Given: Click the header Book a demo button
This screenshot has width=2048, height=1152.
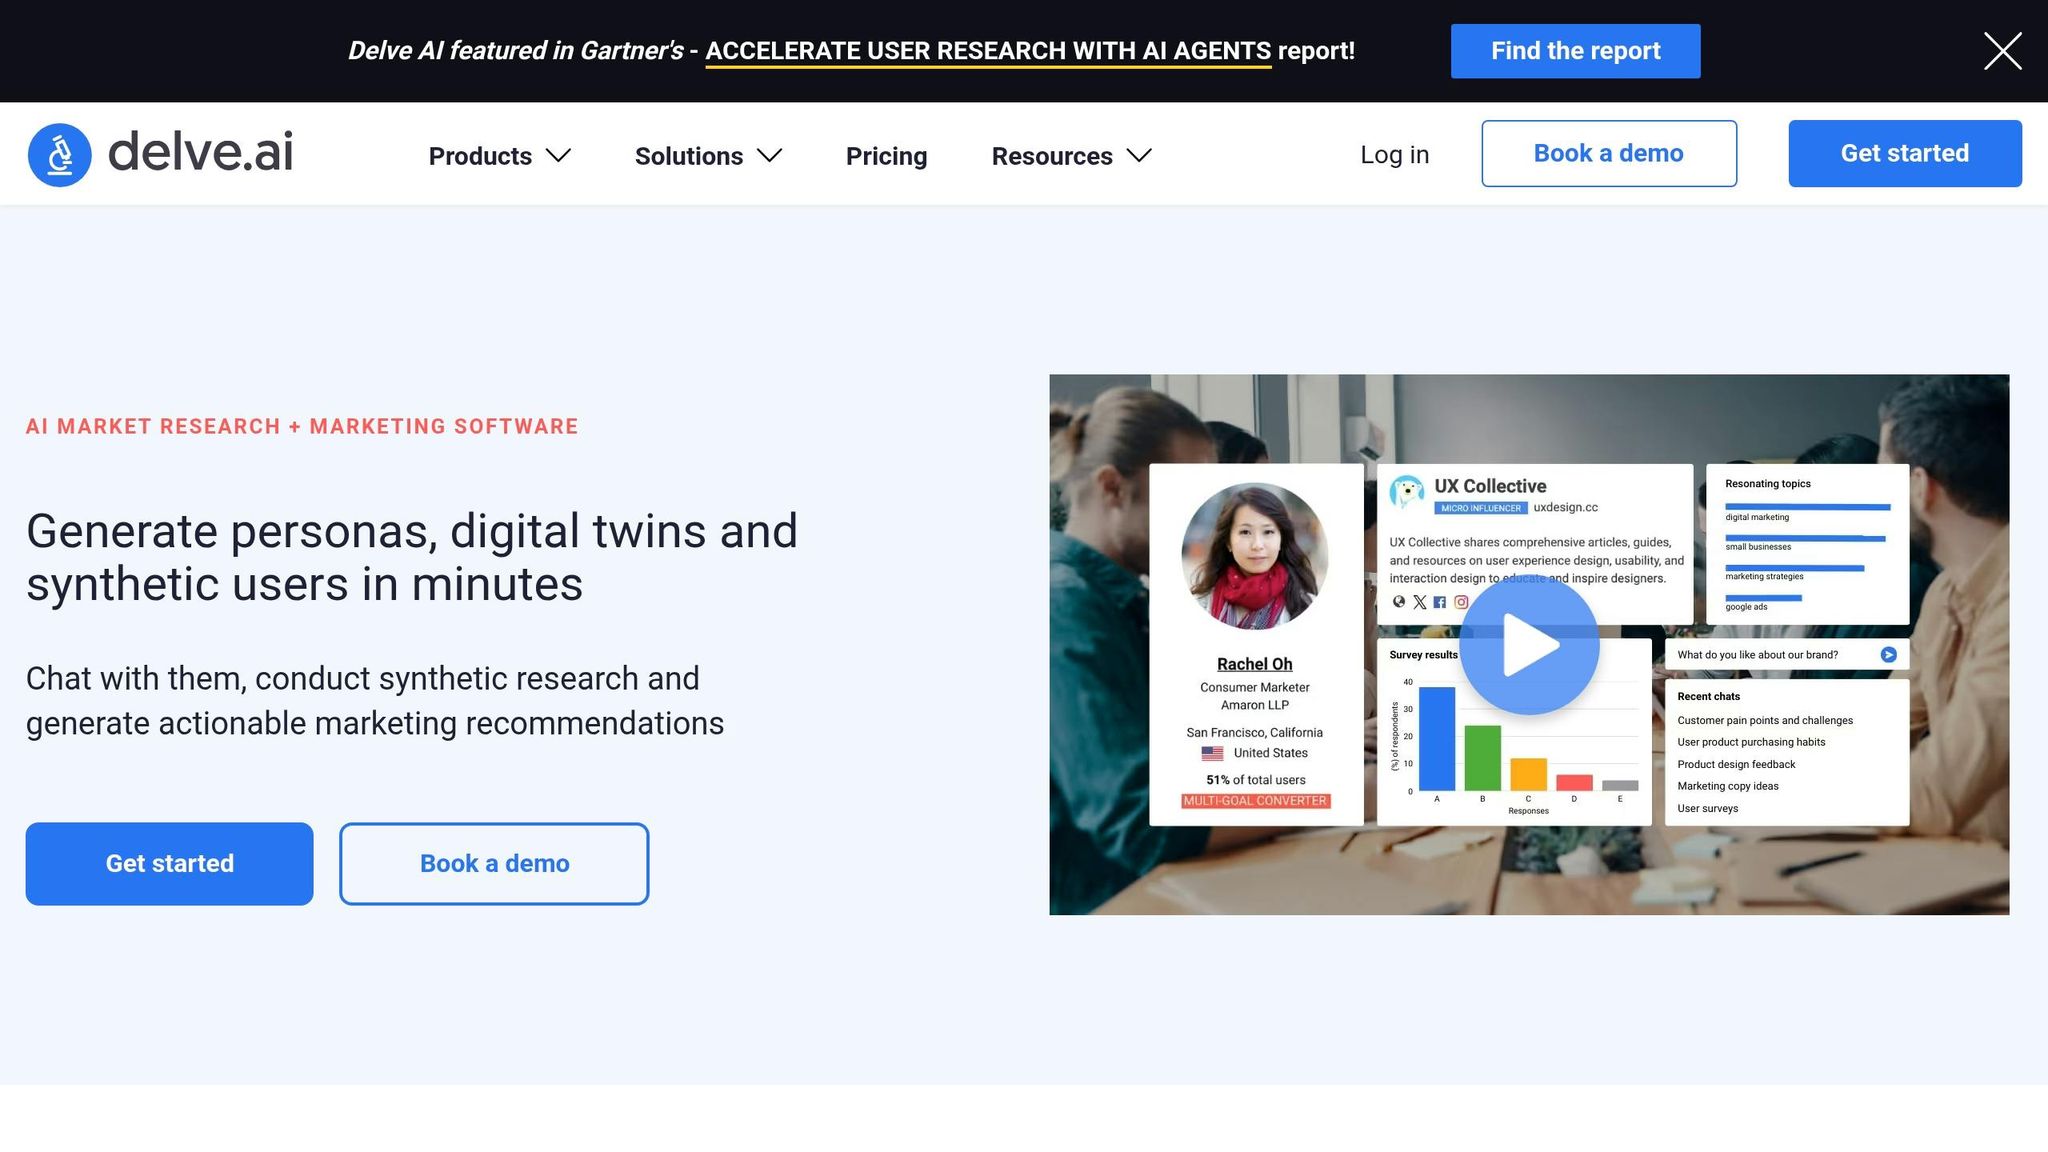Looking at the screenshot, I should (1608, 153).
